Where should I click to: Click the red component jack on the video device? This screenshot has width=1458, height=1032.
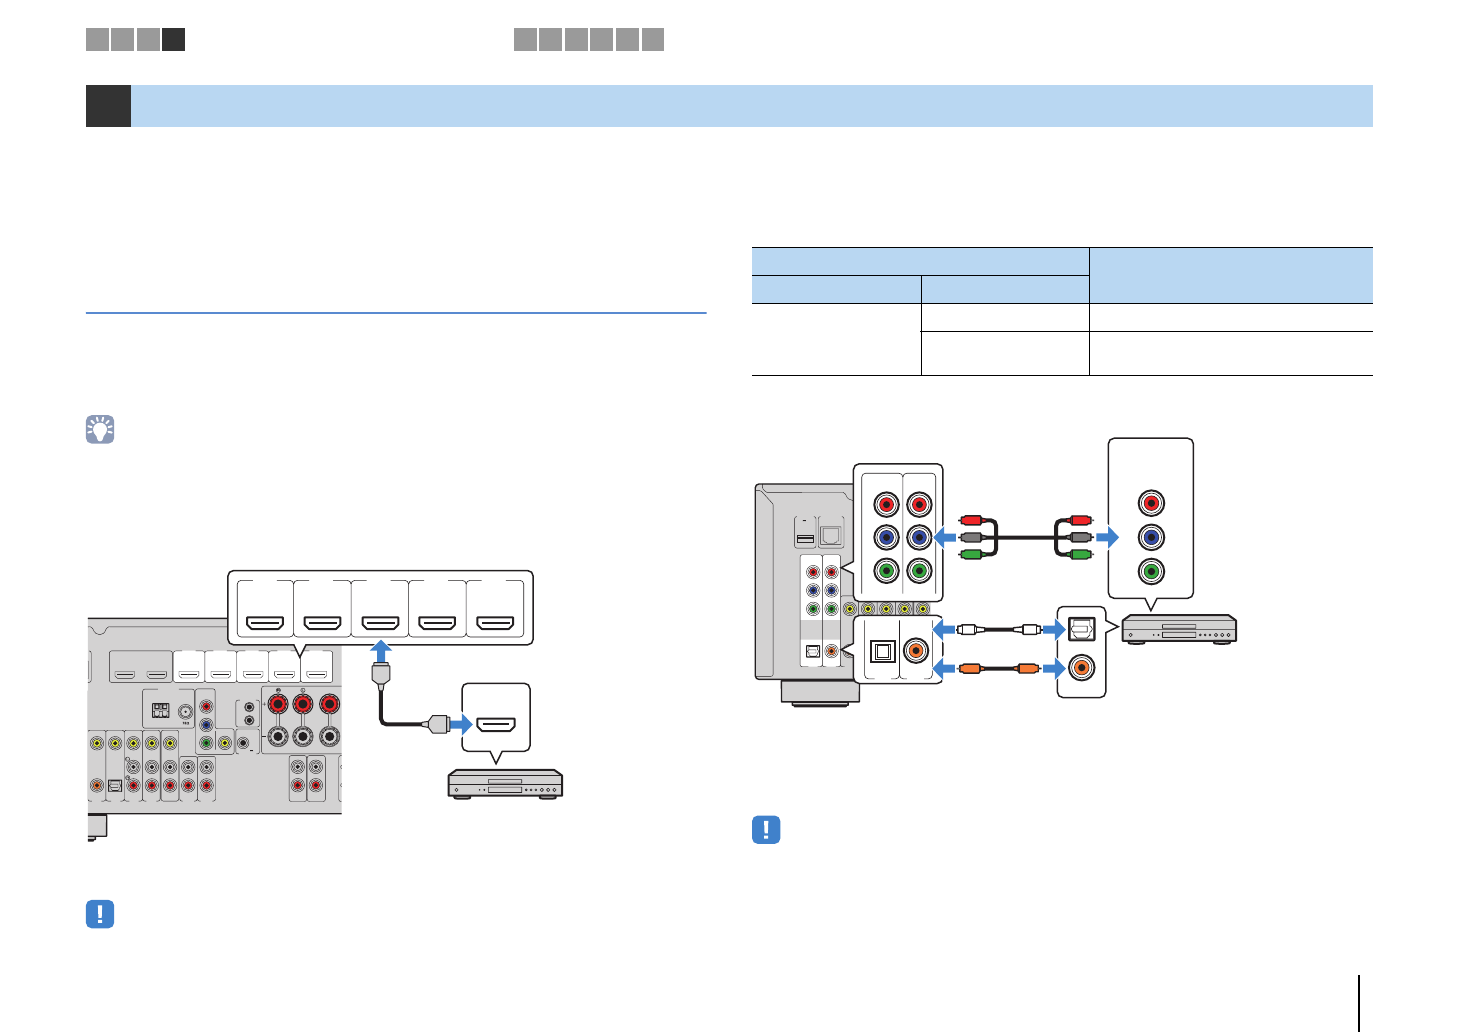1151,503
